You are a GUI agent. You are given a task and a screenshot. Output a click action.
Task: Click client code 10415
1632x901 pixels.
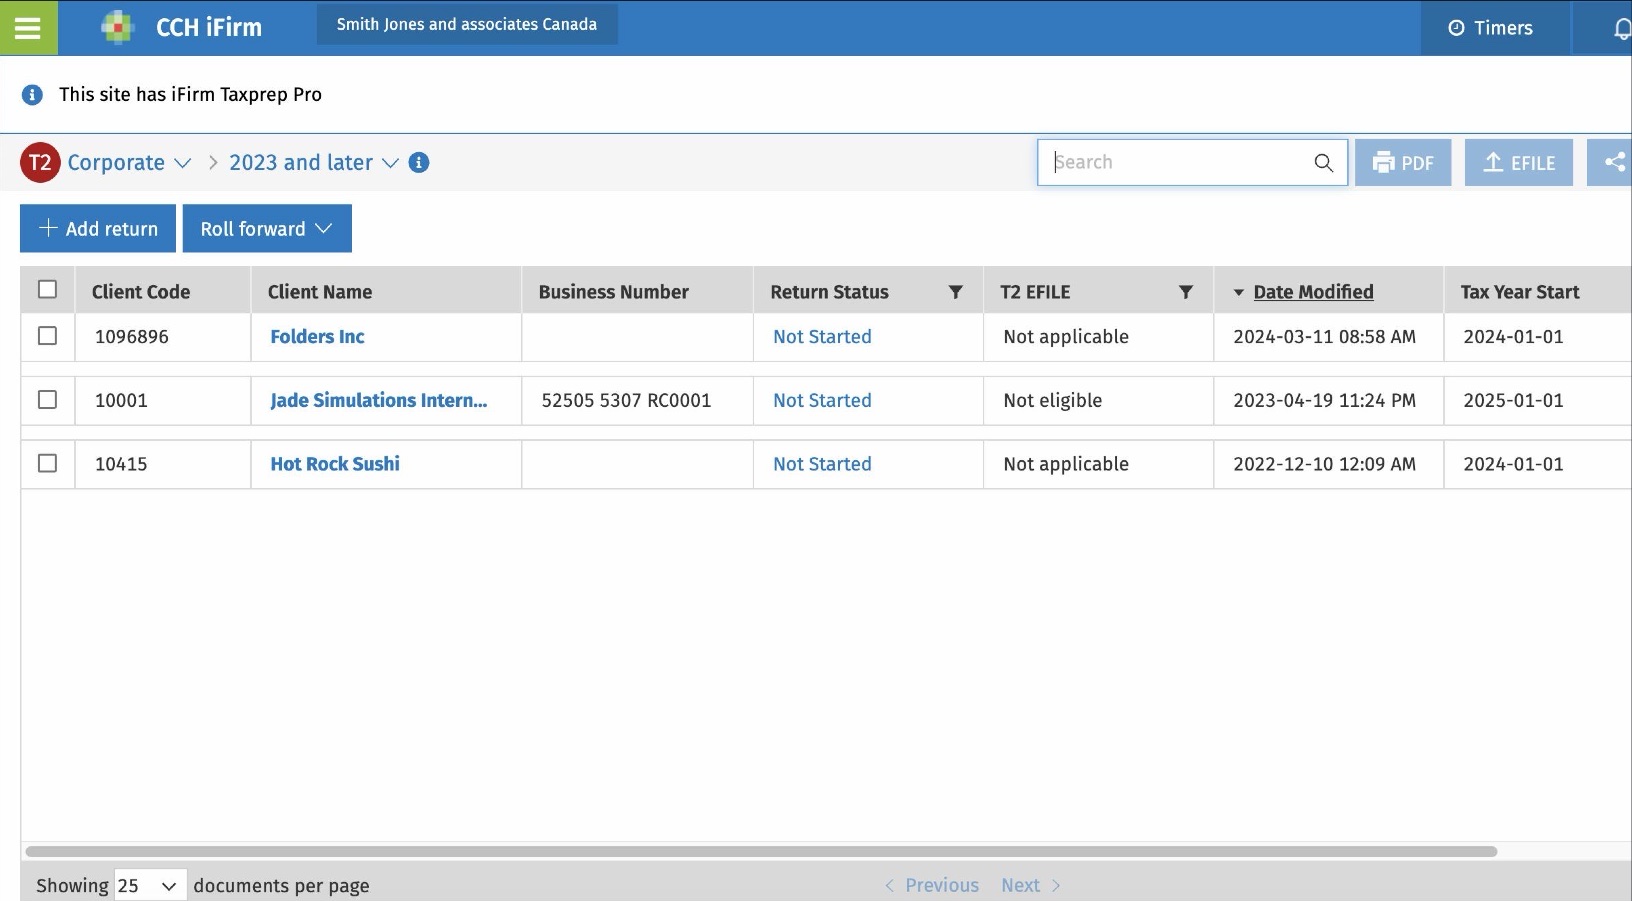click(121, 464)
